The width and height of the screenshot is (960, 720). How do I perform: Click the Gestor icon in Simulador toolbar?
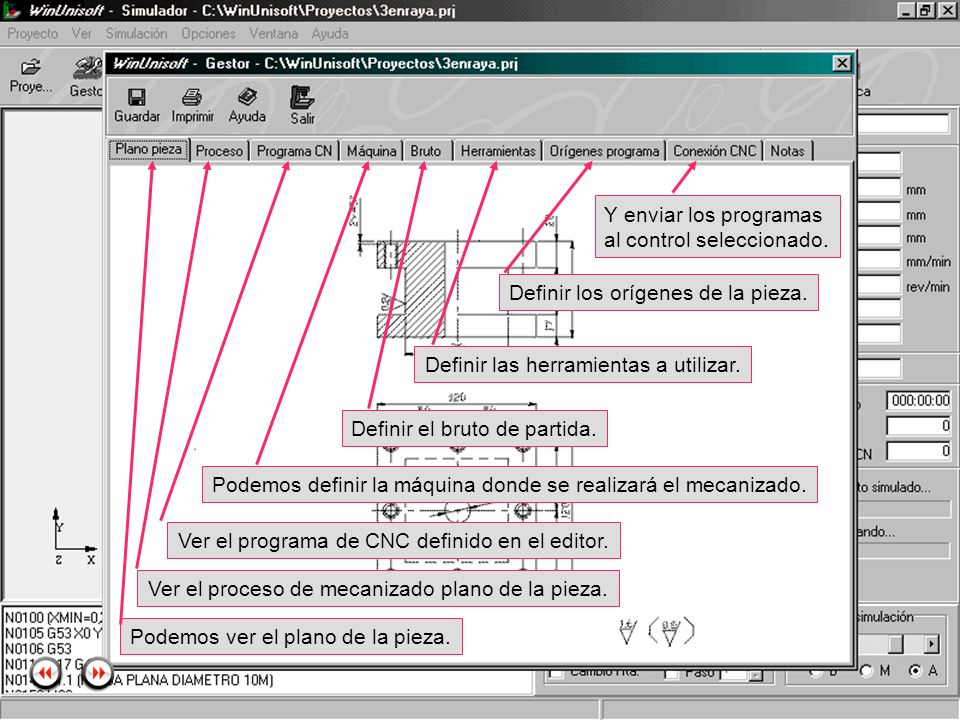click(x=87, y=68)
